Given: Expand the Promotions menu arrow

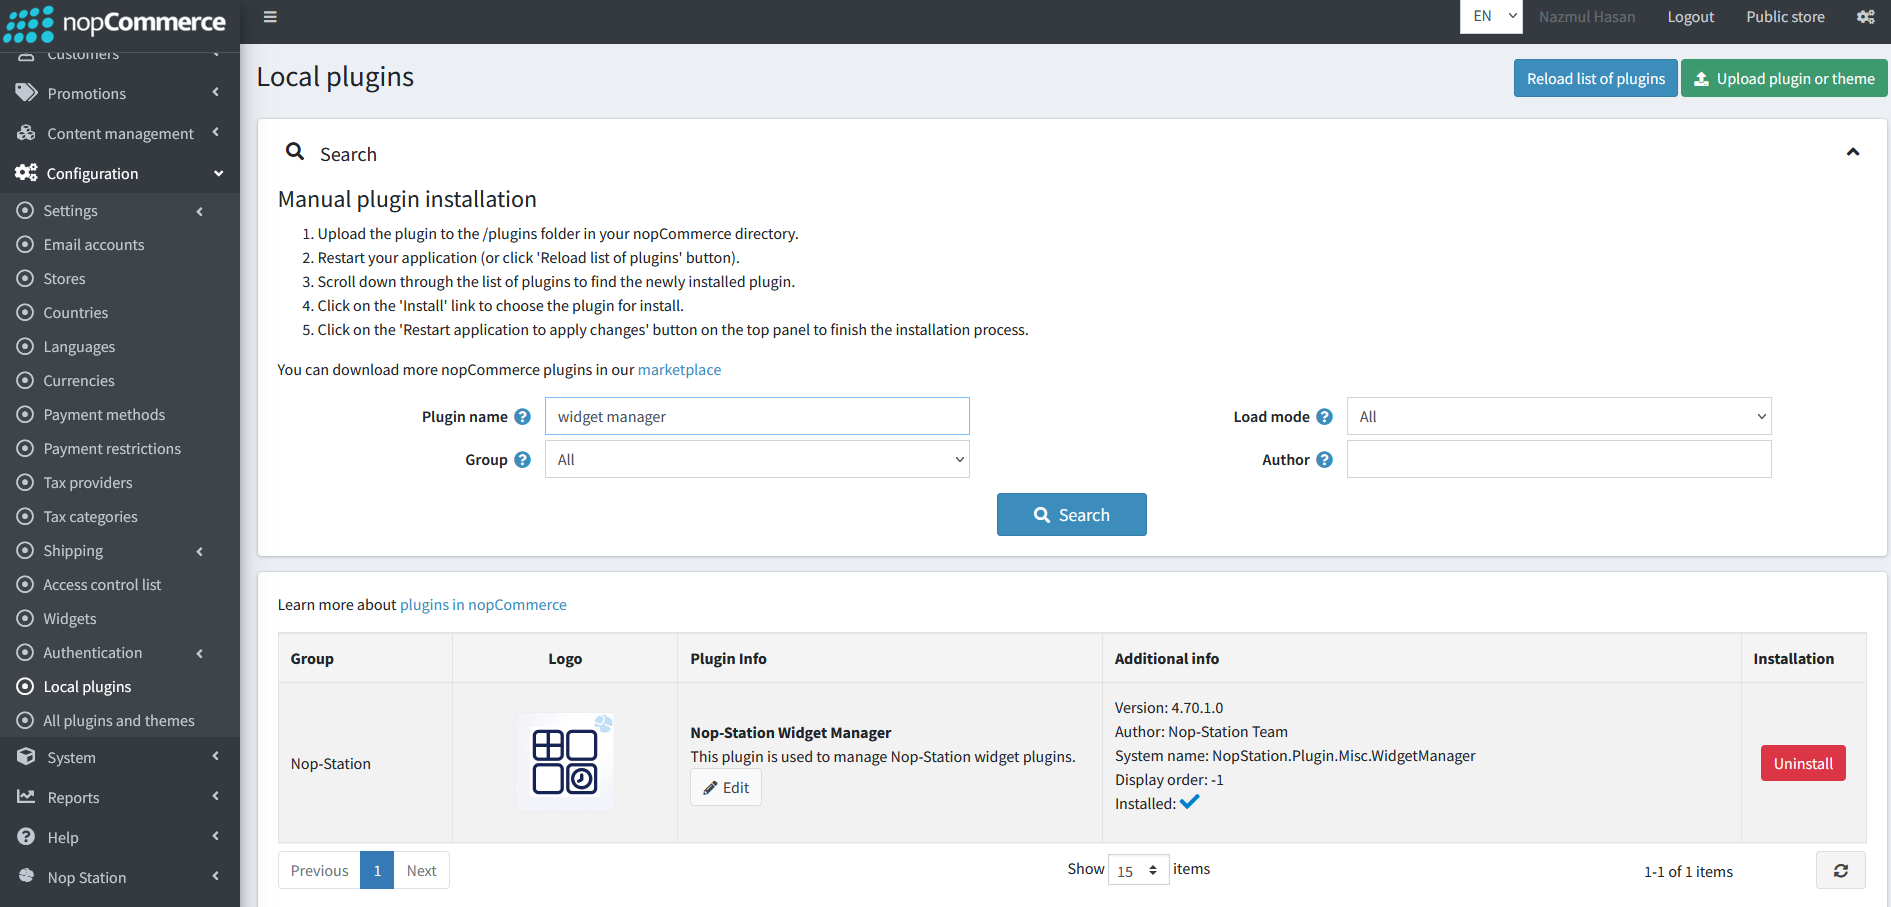Looking at the screenshot, I should (x=215, y=92).
